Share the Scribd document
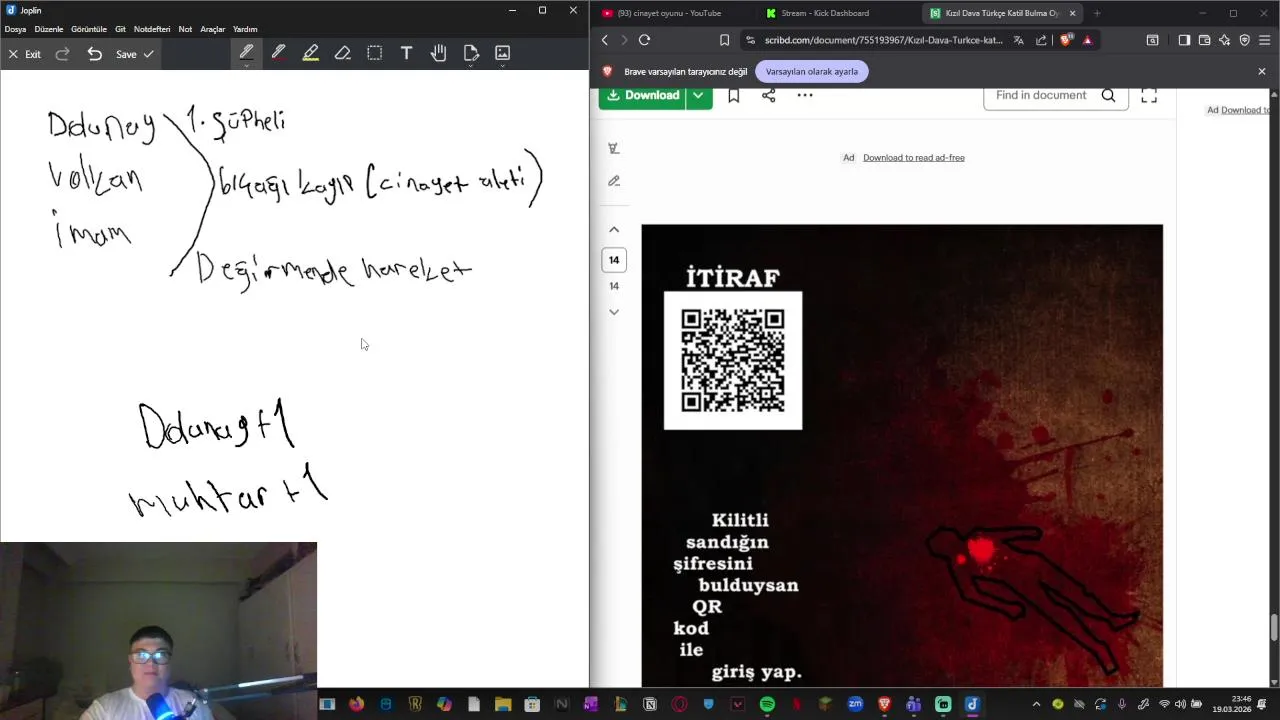The width and height of the screenshot is (1280, 720). tap(769, 96)
